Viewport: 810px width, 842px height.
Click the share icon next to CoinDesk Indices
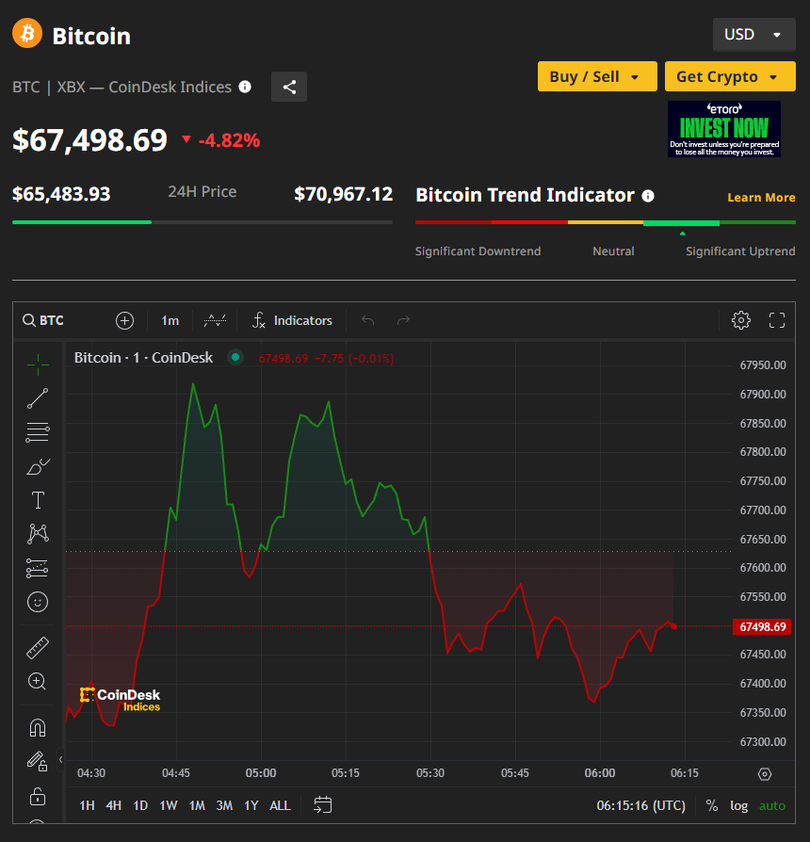289,87
